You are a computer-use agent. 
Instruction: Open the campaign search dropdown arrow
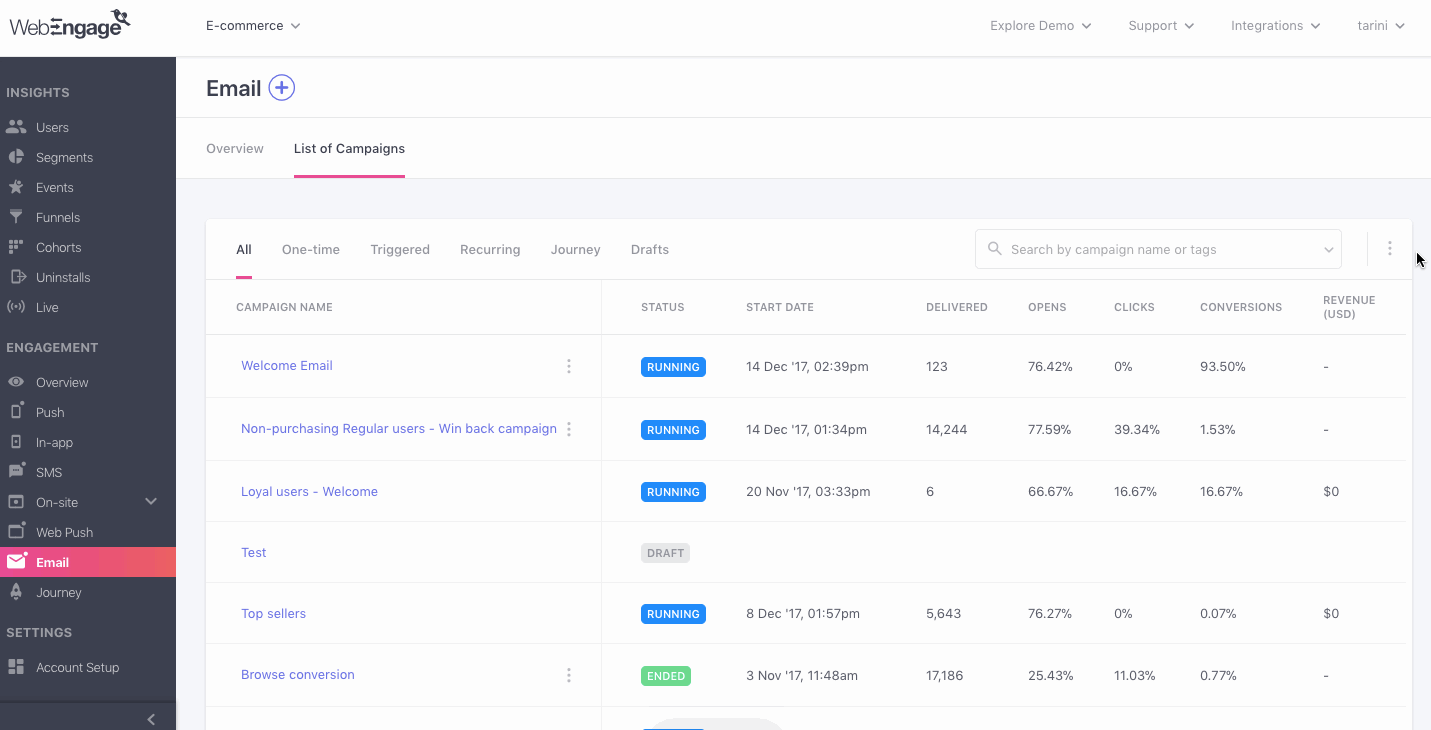(1329, 250)
